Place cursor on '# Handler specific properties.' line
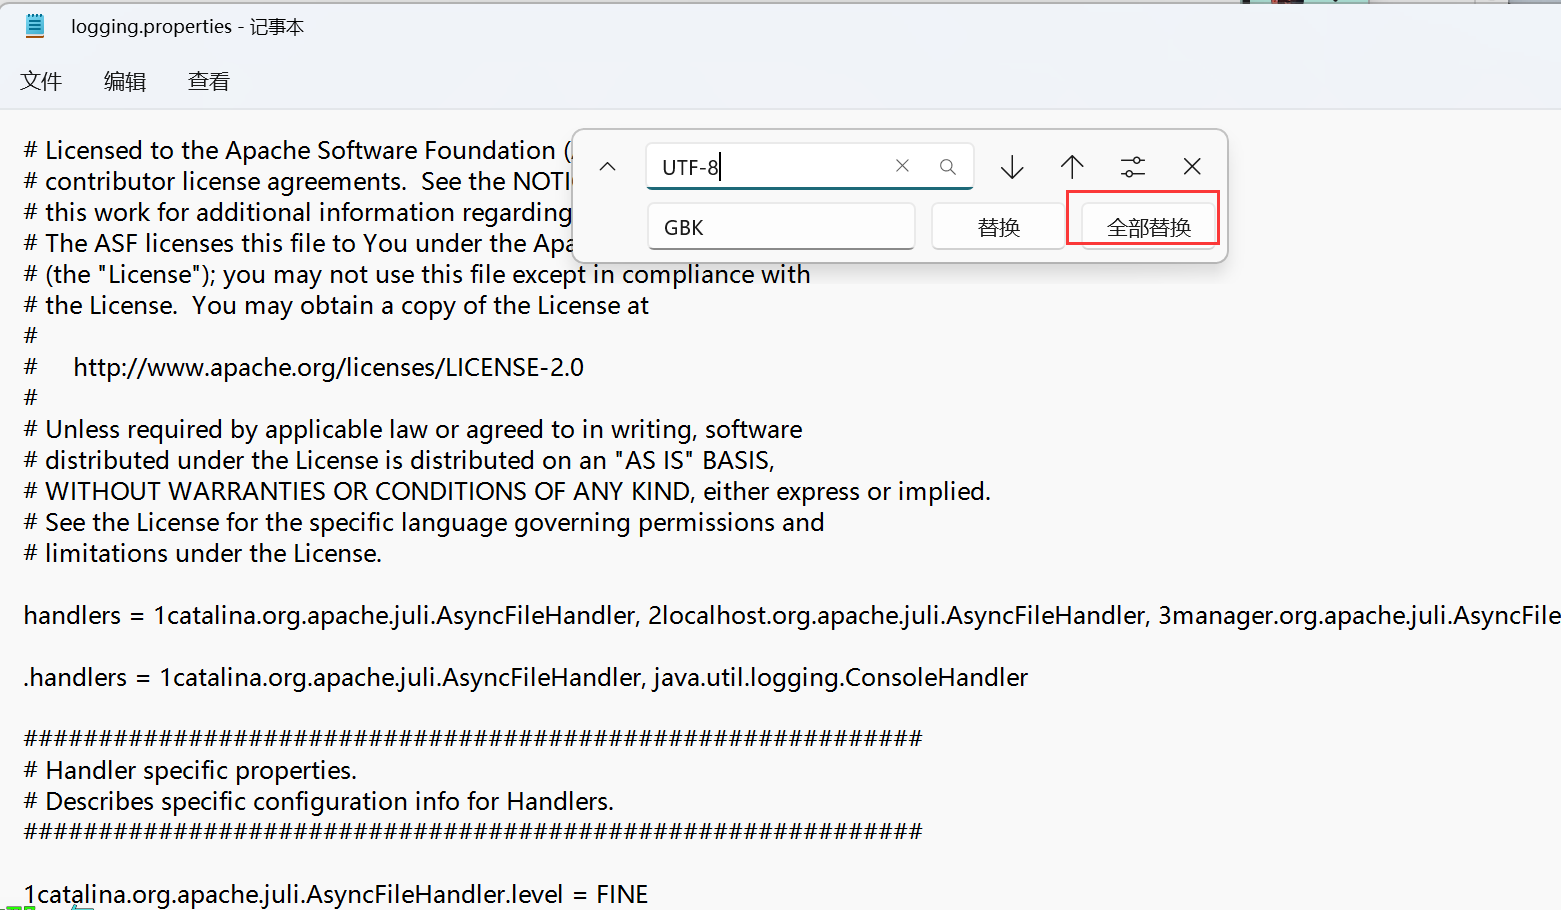This screenshot has height=910, width=1561. [x=190, y=770]
